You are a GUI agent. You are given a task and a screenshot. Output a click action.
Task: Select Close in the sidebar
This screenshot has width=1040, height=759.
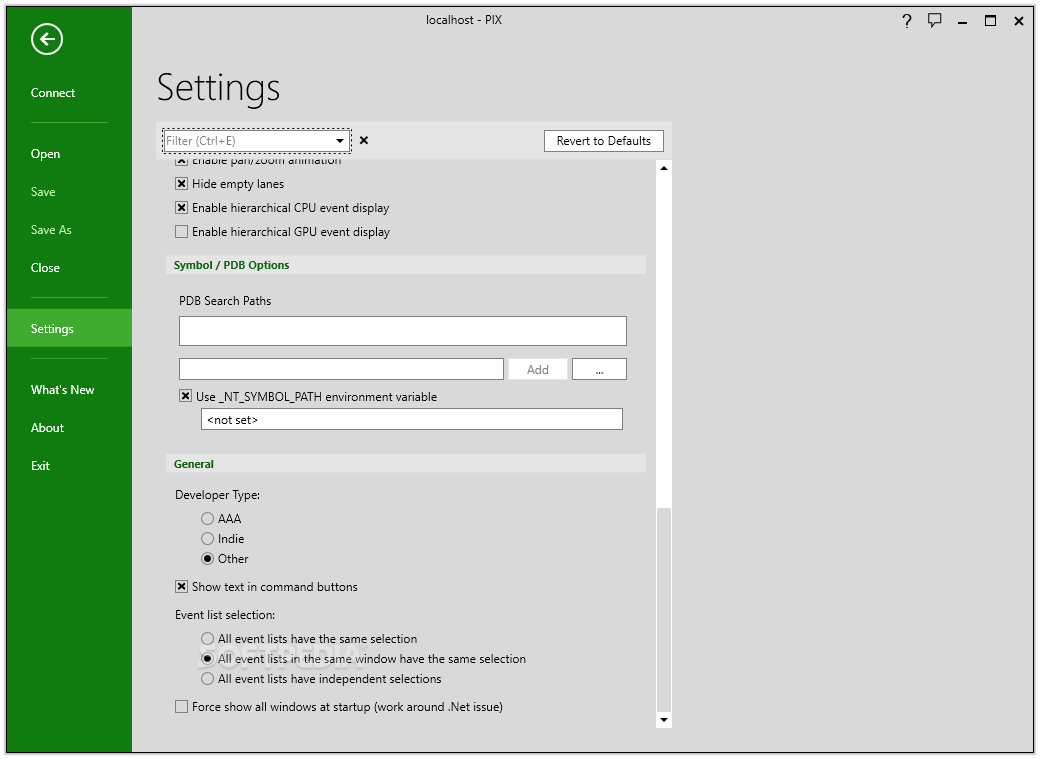pos(45,268)
